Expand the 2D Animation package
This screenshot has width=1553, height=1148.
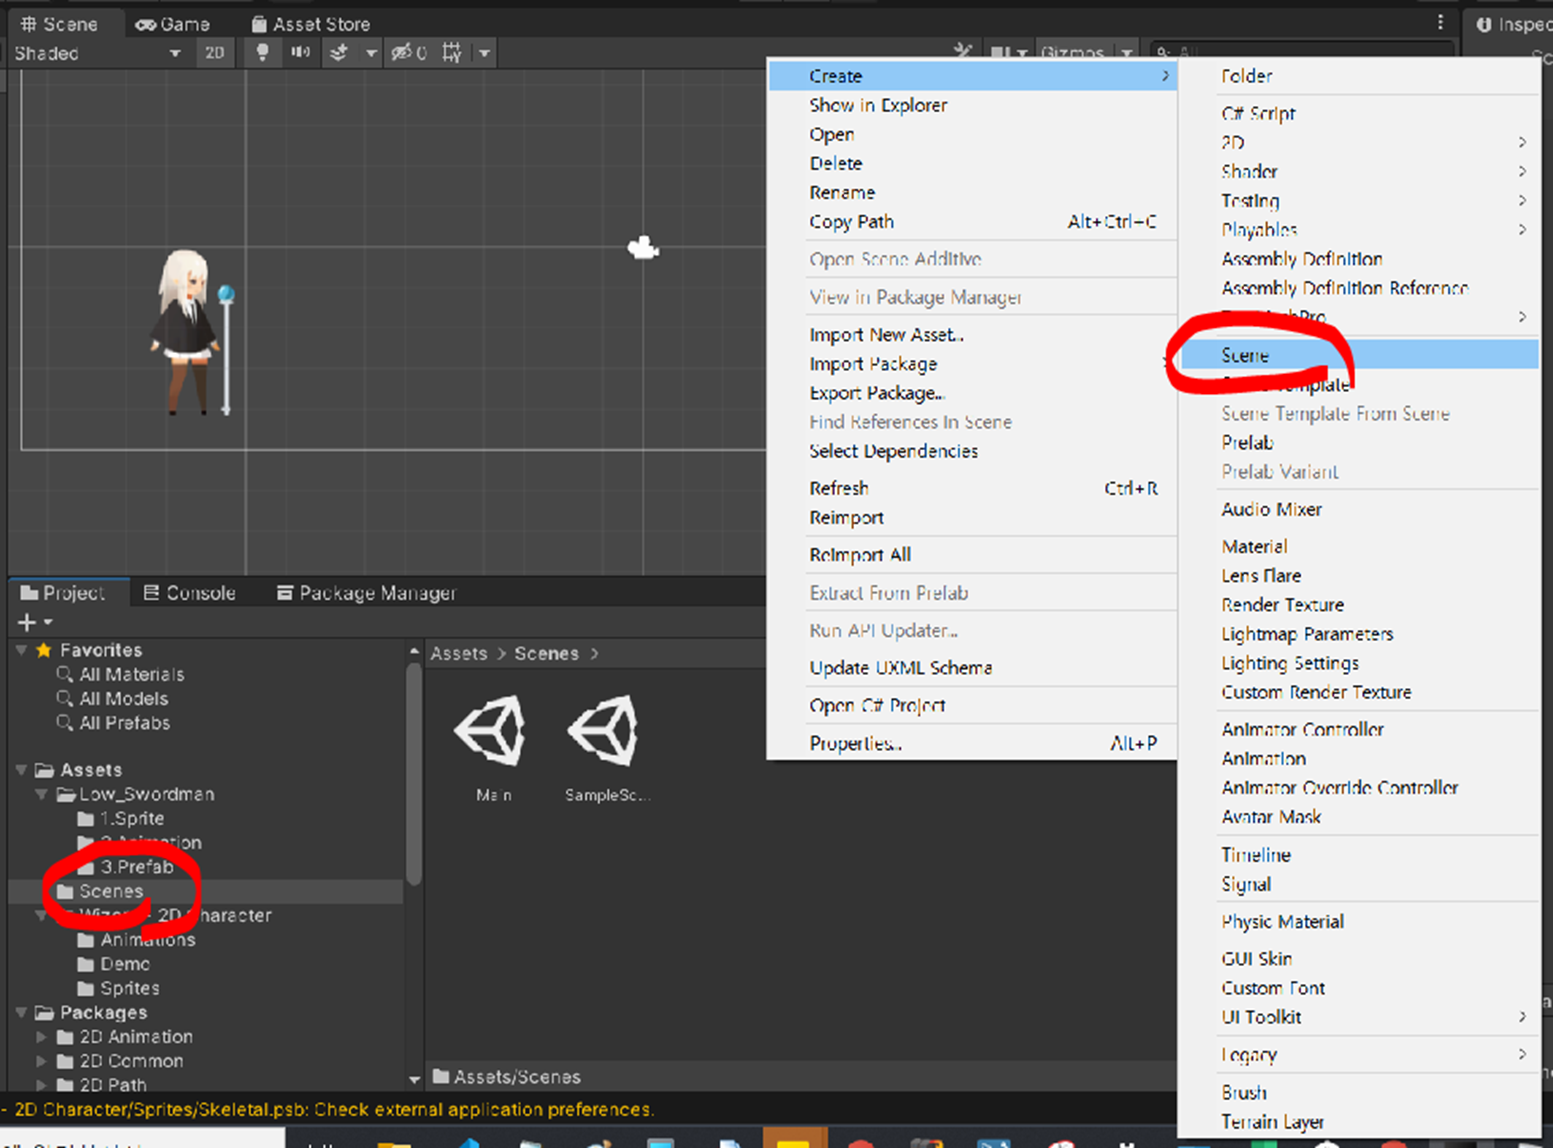coord(41,1037)
